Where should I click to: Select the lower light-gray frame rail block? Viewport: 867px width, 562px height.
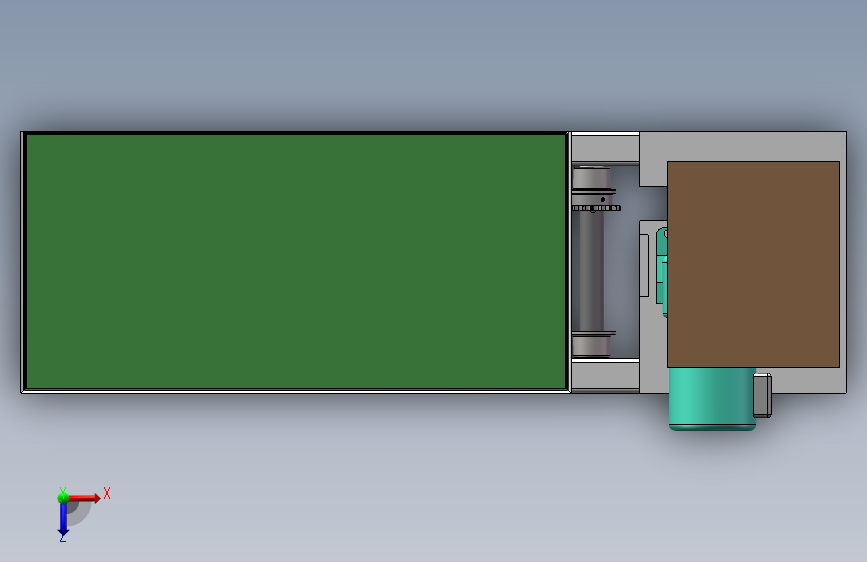pyautogui.click(x=605, y=376)
